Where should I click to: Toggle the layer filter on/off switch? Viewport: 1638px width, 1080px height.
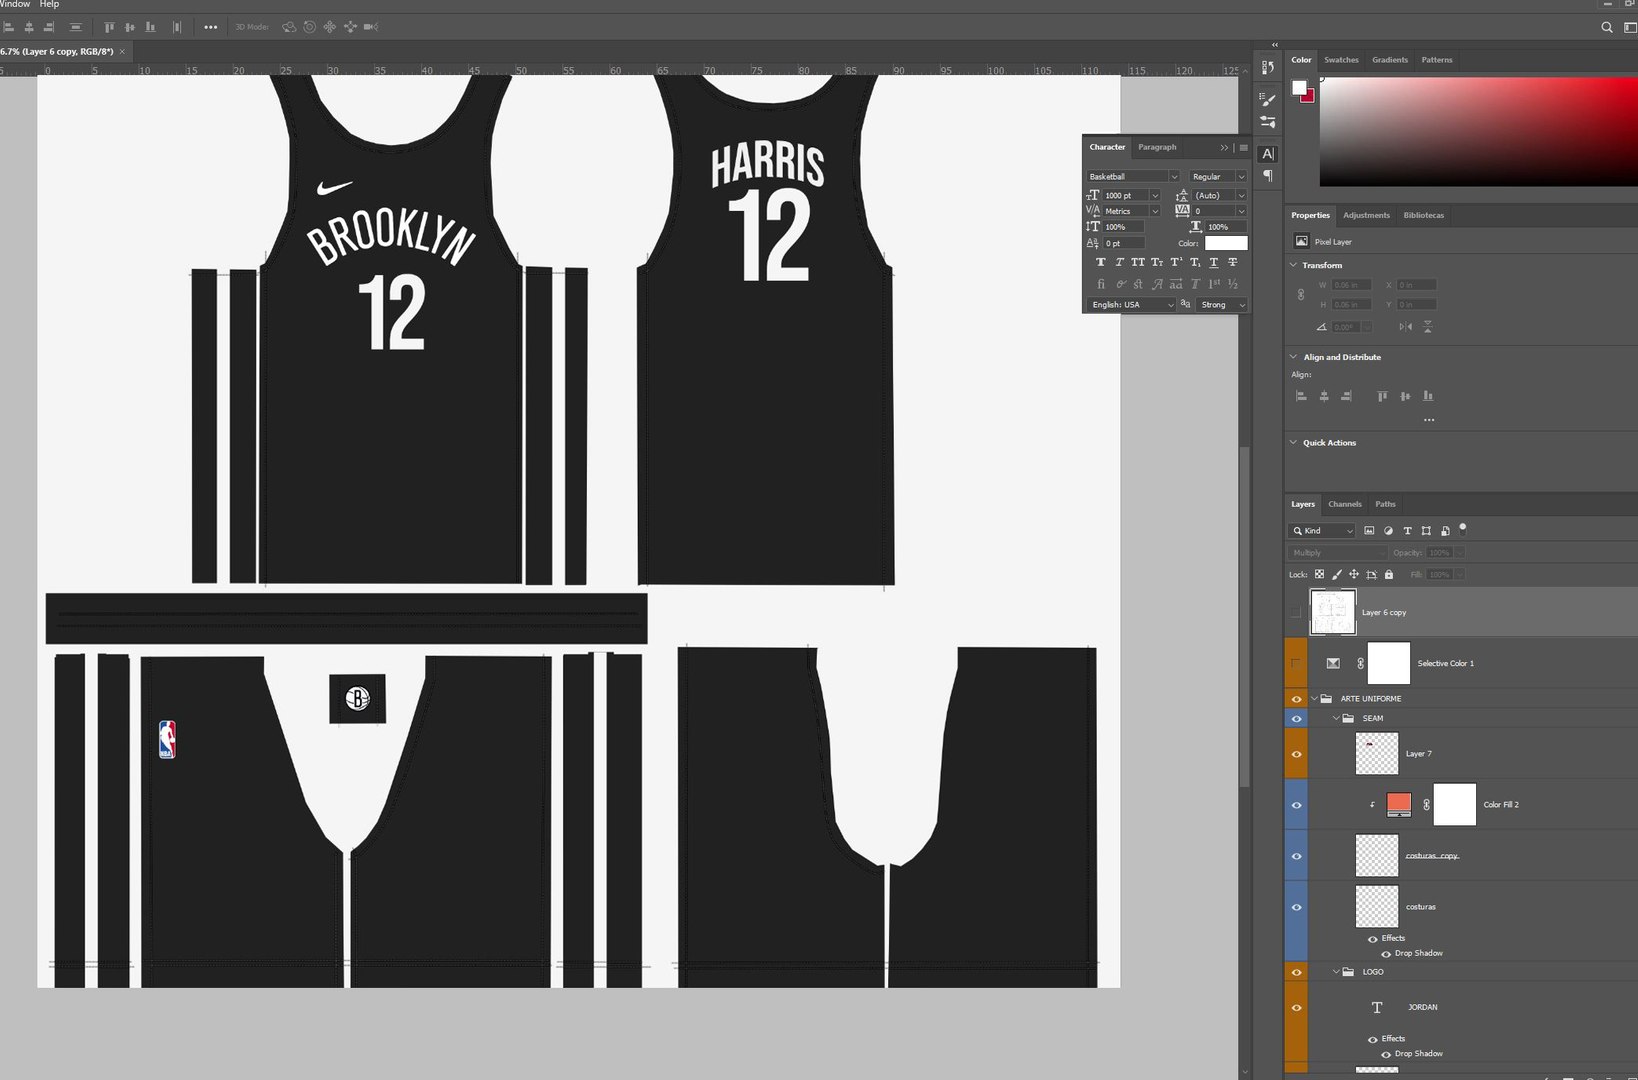pos(1463,528)
